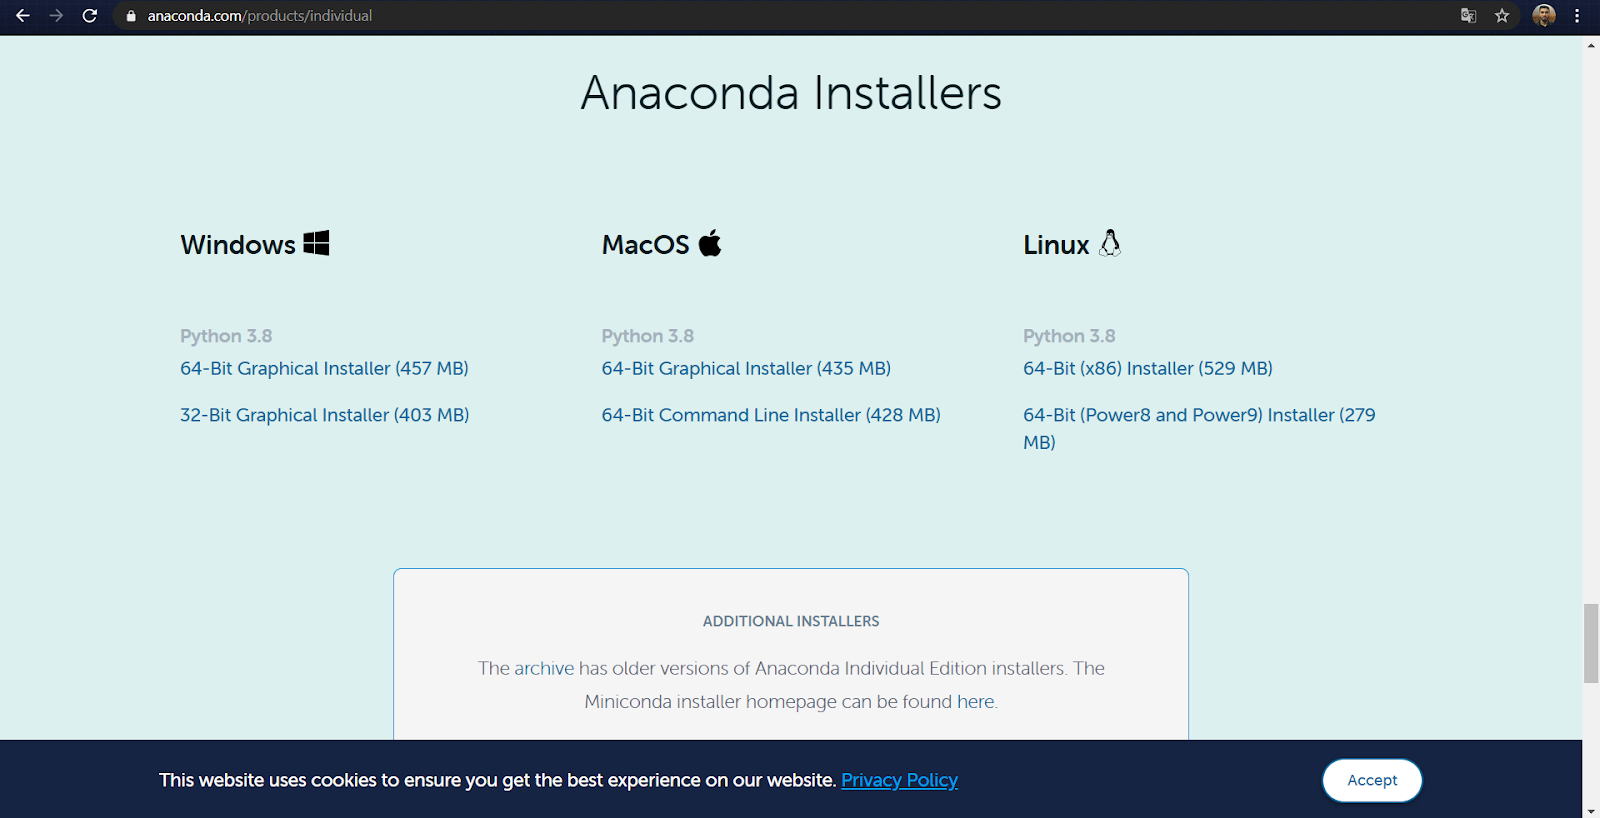
Task: Click the 'MacOS' heading text
Action: point(646,245)
